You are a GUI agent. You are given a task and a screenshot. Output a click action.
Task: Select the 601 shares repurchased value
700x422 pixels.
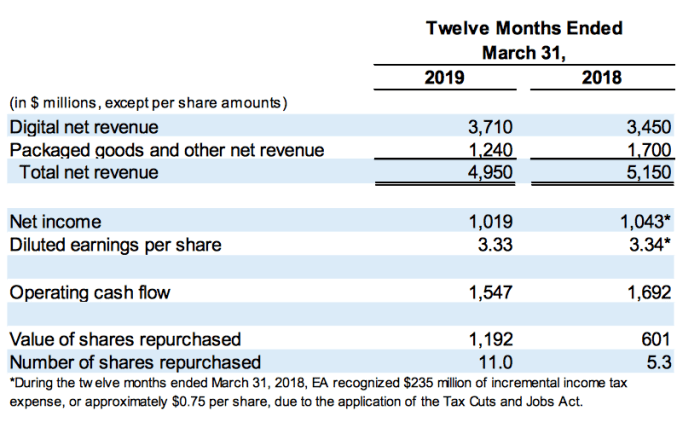click(x=657, y=340)
